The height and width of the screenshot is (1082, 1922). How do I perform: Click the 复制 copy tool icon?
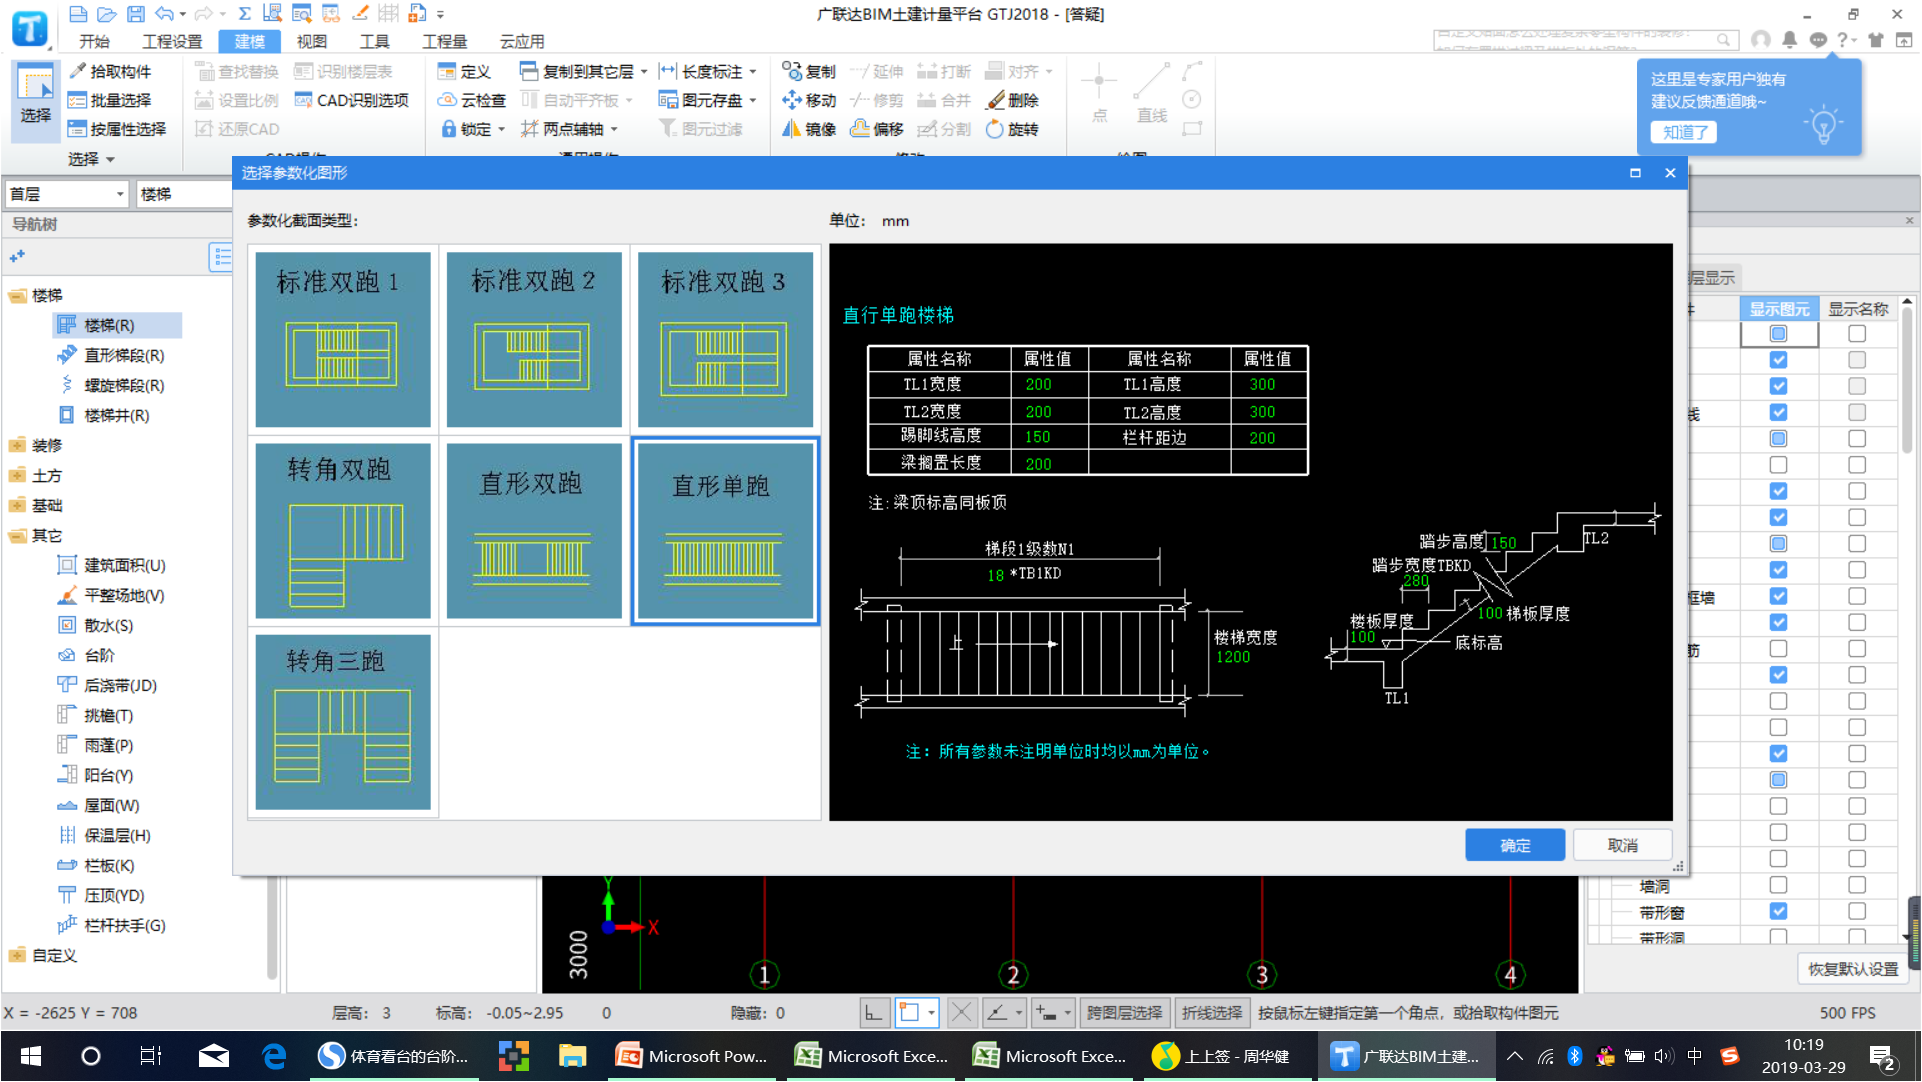pos(792,71)
